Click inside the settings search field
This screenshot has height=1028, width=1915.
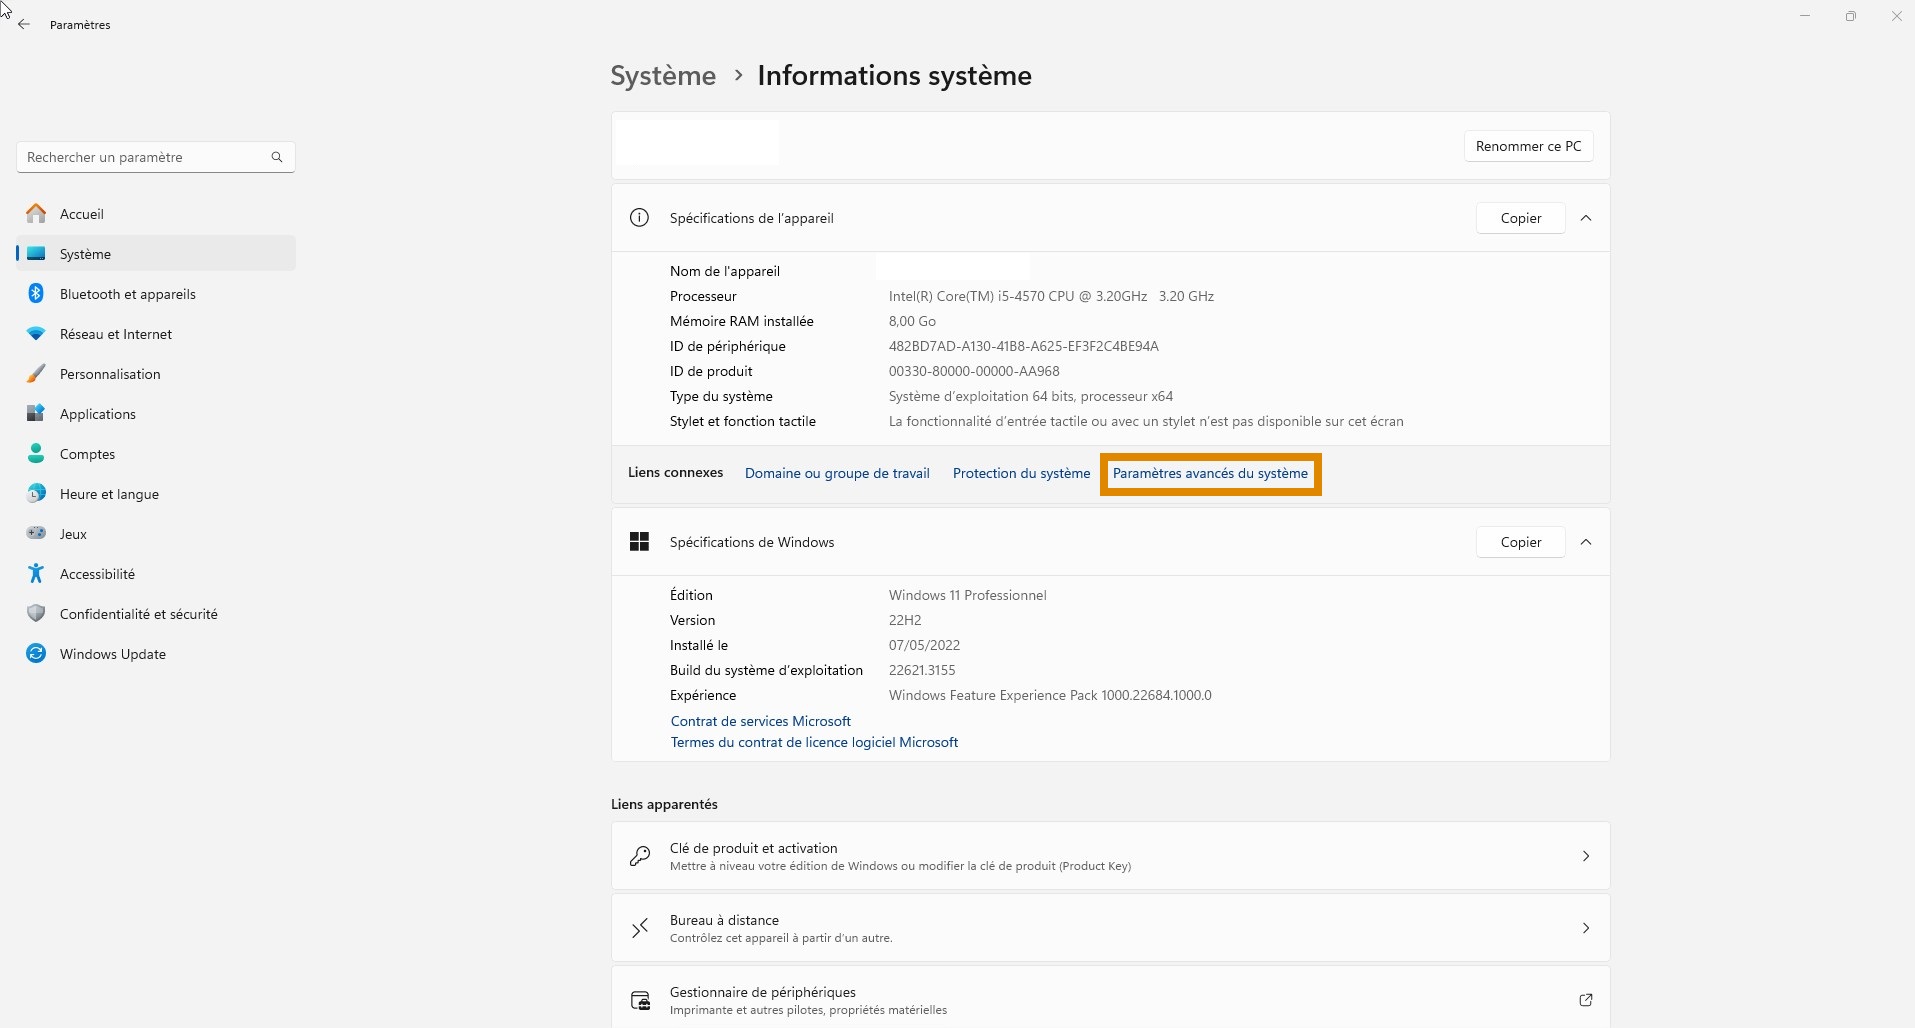(x=140, y=157)
